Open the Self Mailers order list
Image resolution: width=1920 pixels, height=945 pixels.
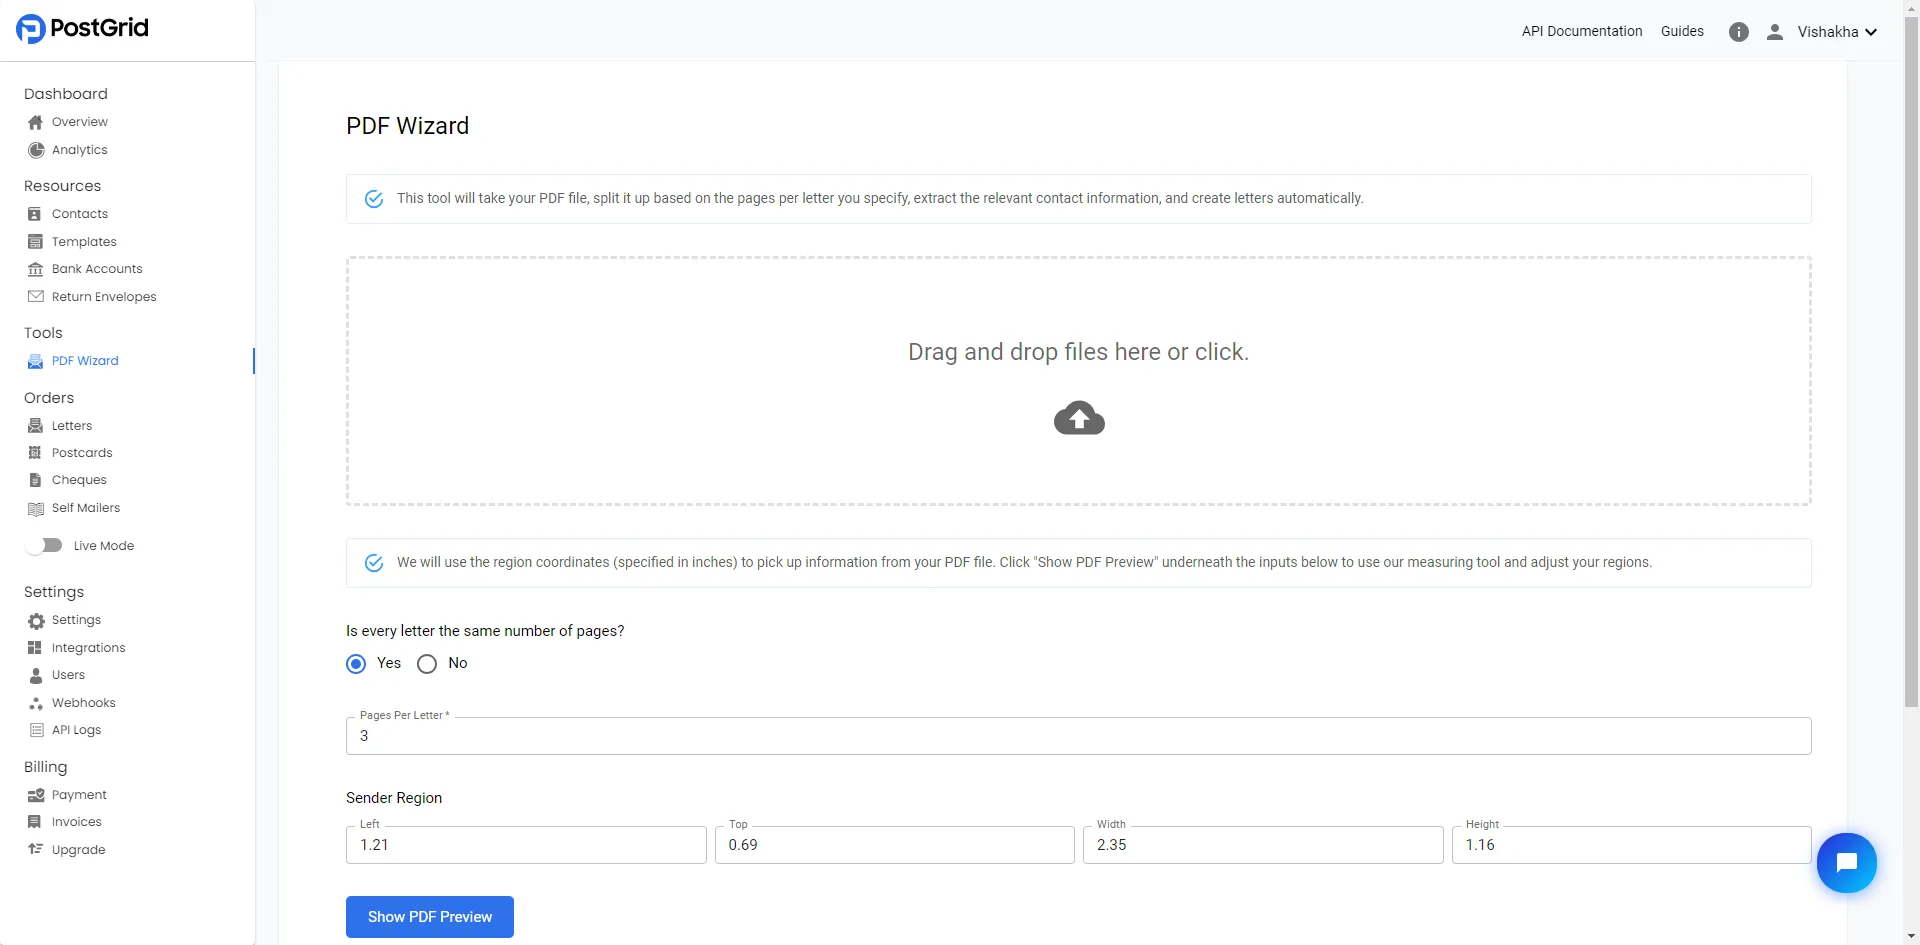[x=86, y=507]
